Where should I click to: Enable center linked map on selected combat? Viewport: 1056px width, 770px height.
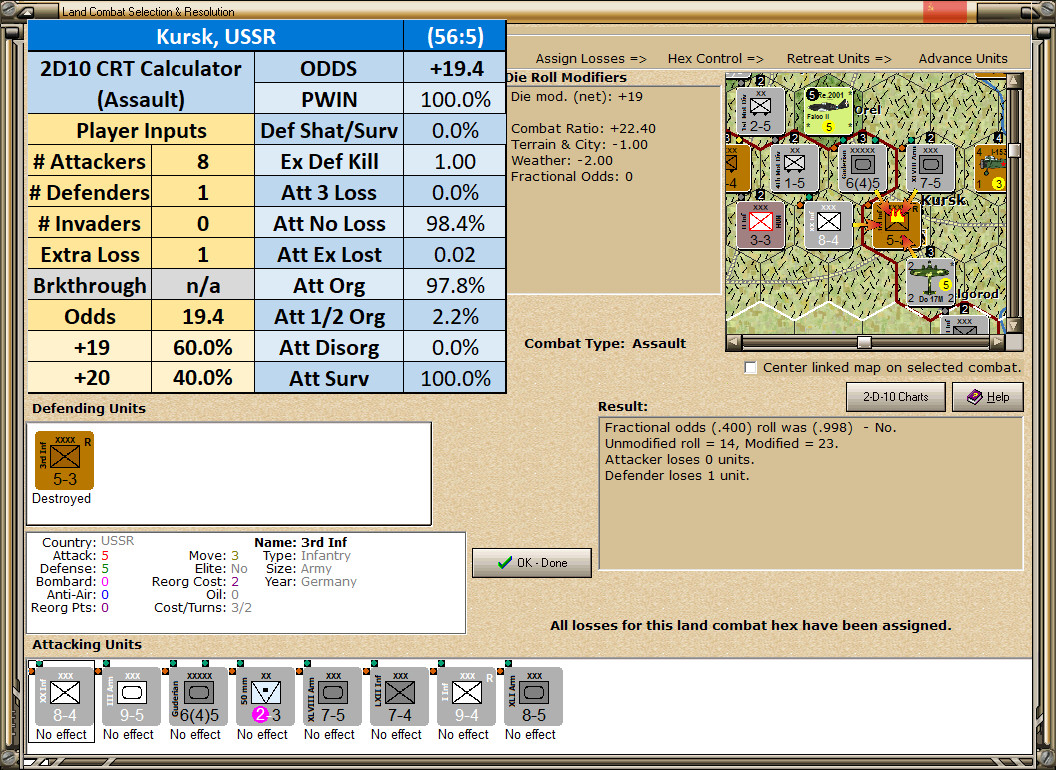coord(750,368)
